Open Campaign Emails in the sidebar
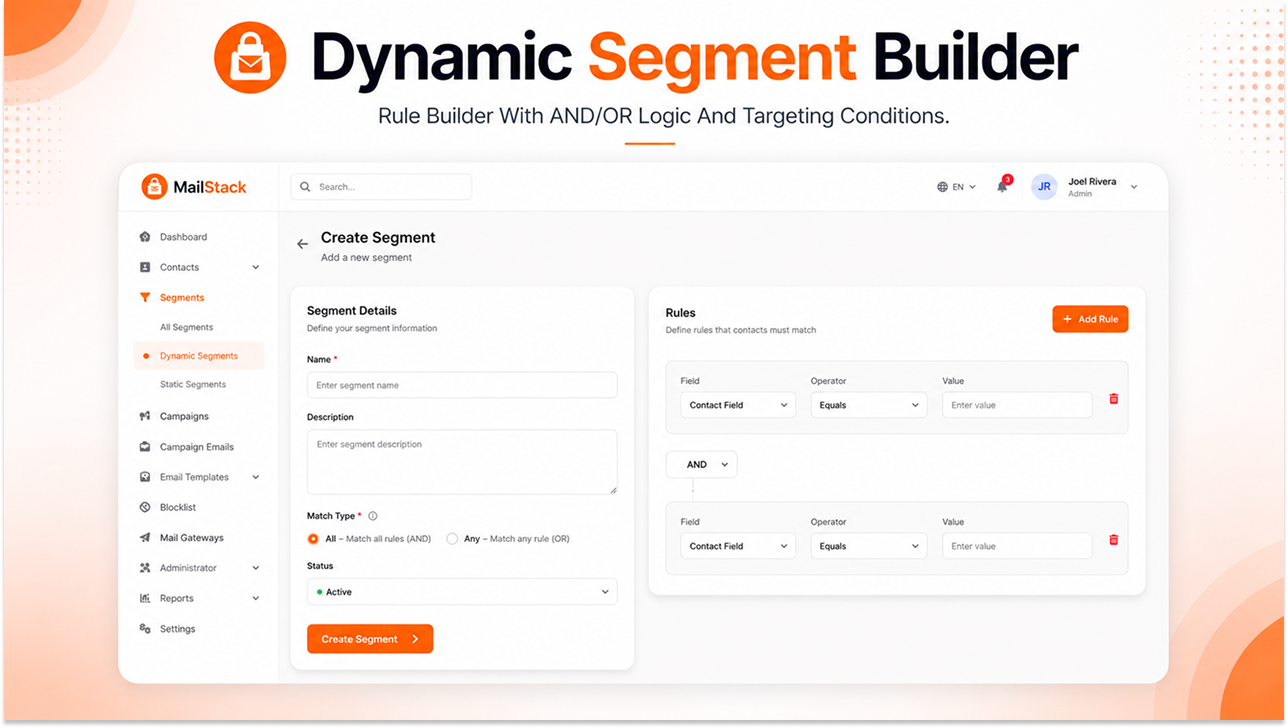 point(197,447)
